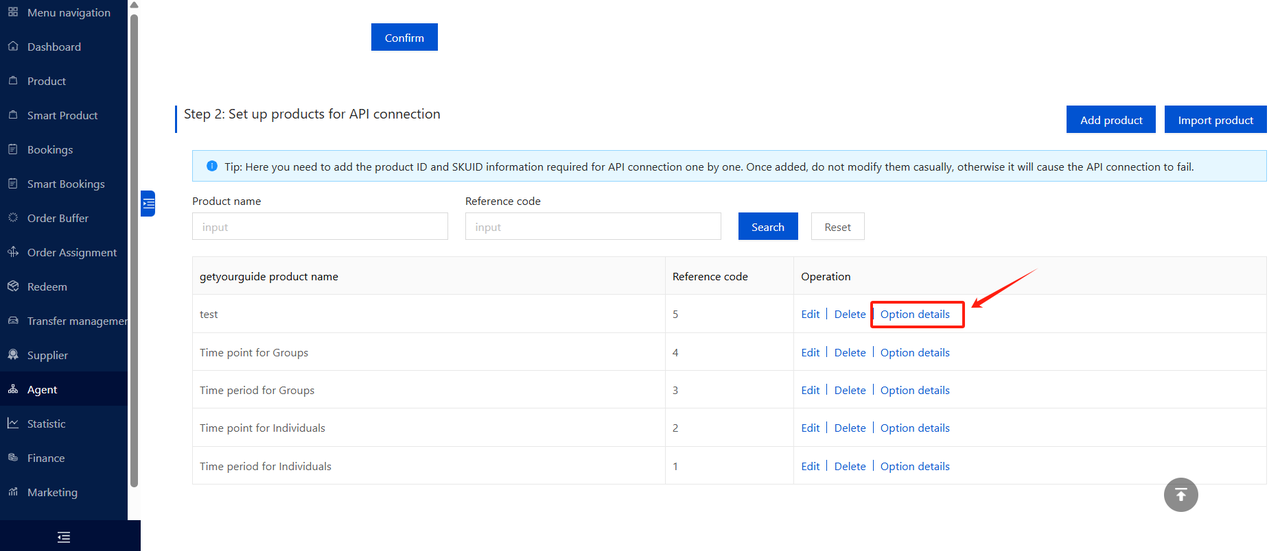Click the Supplier icon in sidebar

[13, 355]
